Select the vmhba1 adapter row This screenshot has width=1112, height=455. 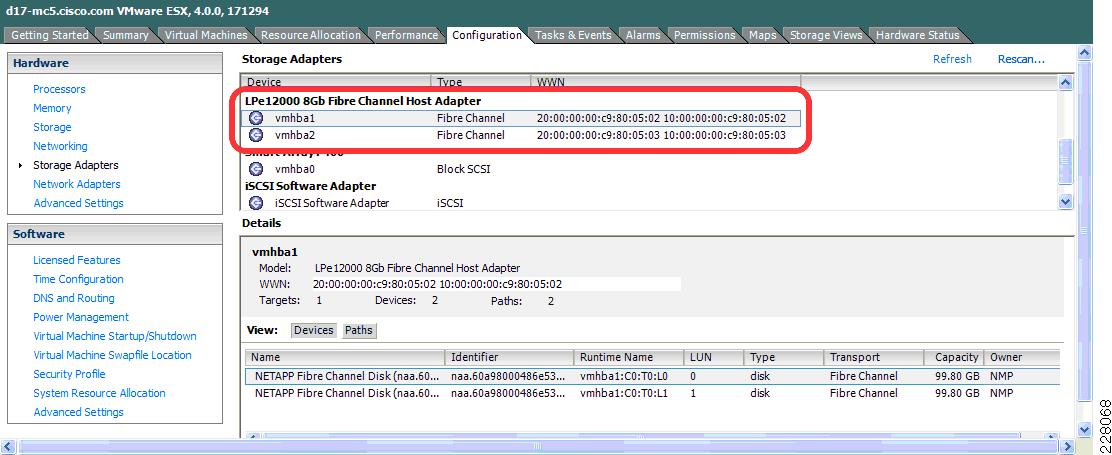pos(521,118)
